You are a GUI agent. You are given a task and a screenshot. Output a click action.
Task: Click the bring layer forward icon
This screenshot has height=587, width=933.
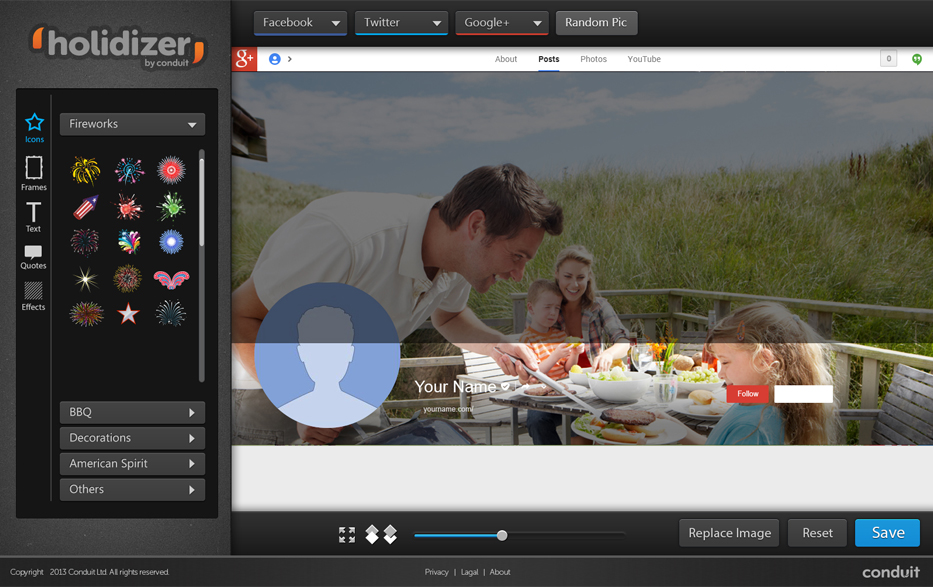(372, 535)
